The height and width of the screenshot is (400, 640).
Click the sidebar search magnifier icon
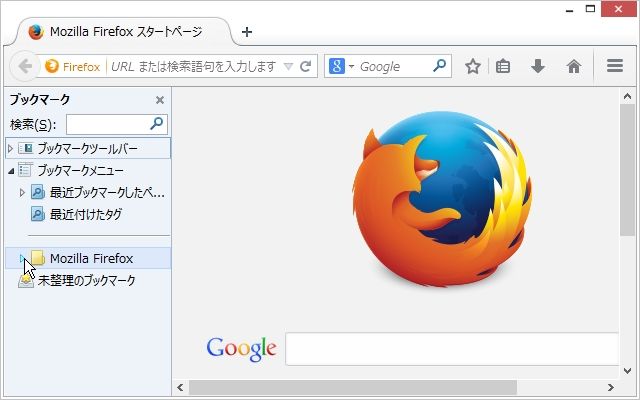(156, 123)
